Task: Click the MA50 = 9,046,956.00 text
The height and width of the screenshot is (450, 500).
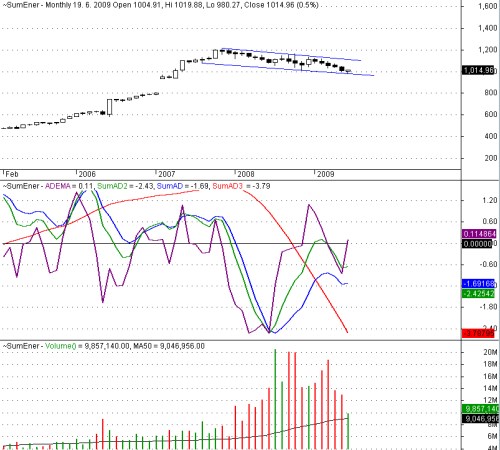Action: coord(169,346)
